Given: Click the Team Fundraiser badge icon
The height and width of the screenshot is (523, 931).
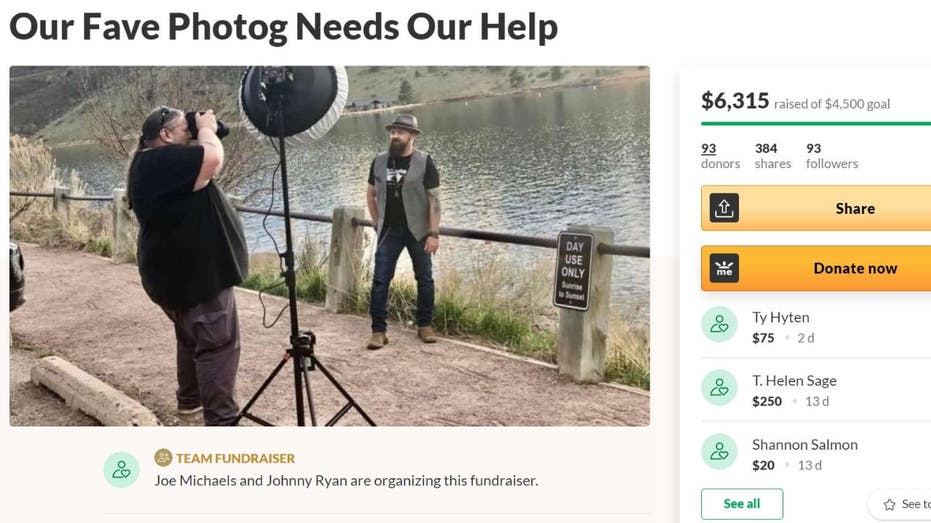Looking at the screenshot, I should click(x=163, y=458).
